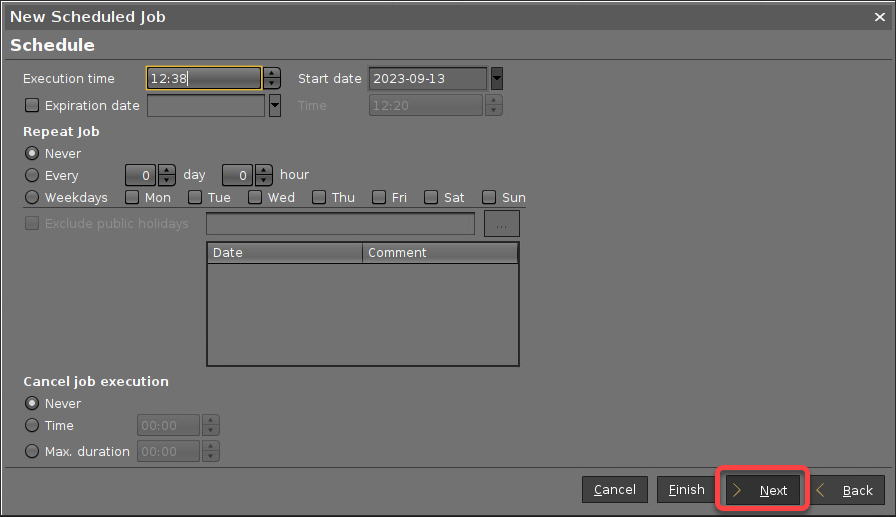The height and width of the screenshot is (517, 896).
Task: Click the Execution time input field
Action: 203,79
